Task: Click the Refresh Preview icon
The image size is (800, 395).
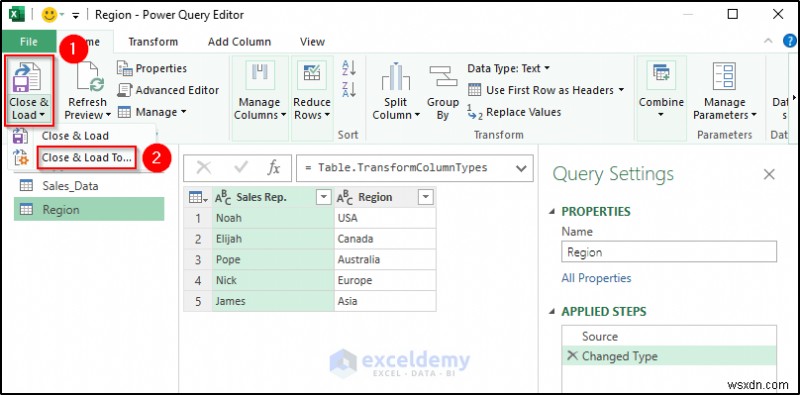Action: point(90,77)
